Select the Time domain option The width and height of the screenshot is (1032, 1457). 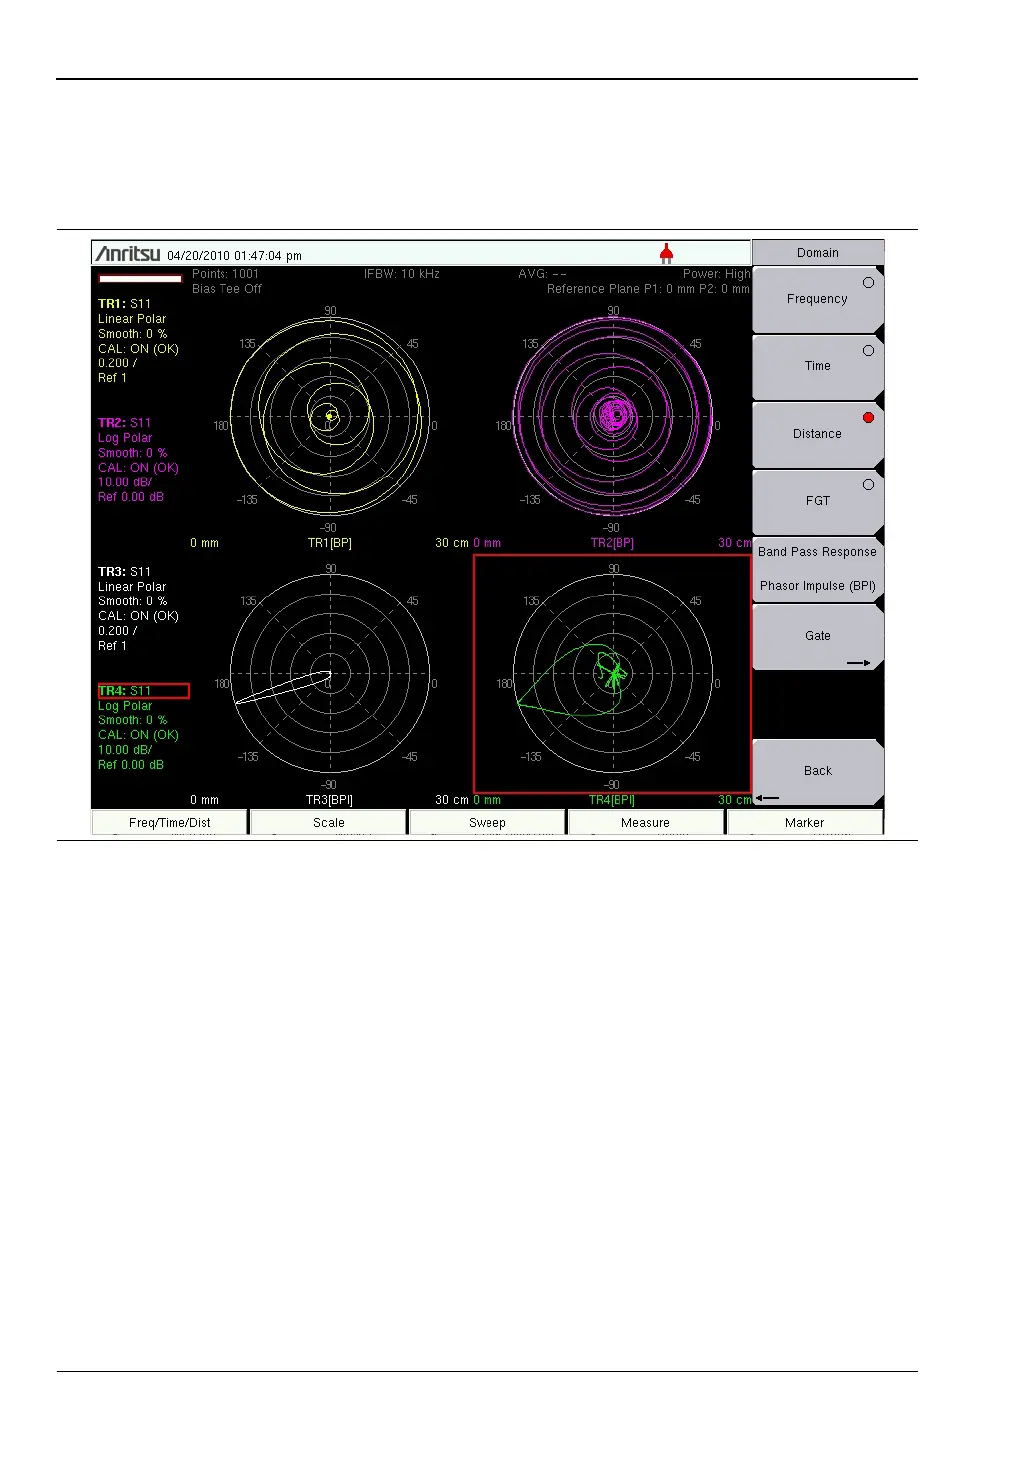(x=817, y=367)
